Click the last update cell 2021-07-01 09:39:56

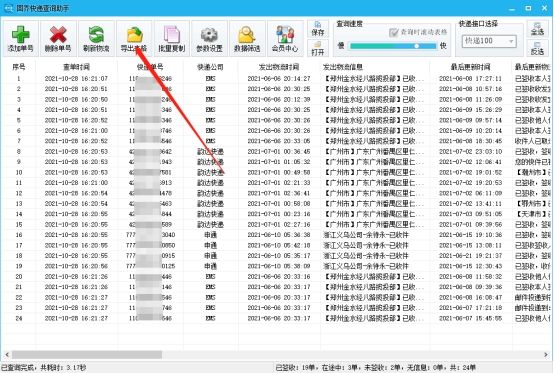[470, 225]
